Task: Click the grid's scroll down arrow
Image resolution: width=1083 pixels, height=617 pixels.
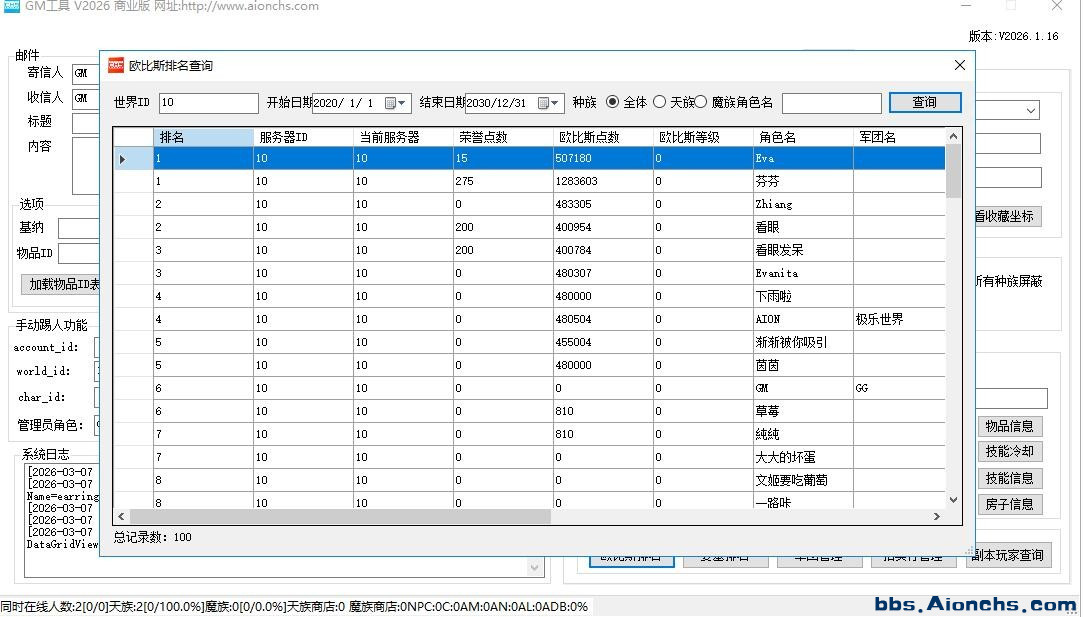Action: 953,499
